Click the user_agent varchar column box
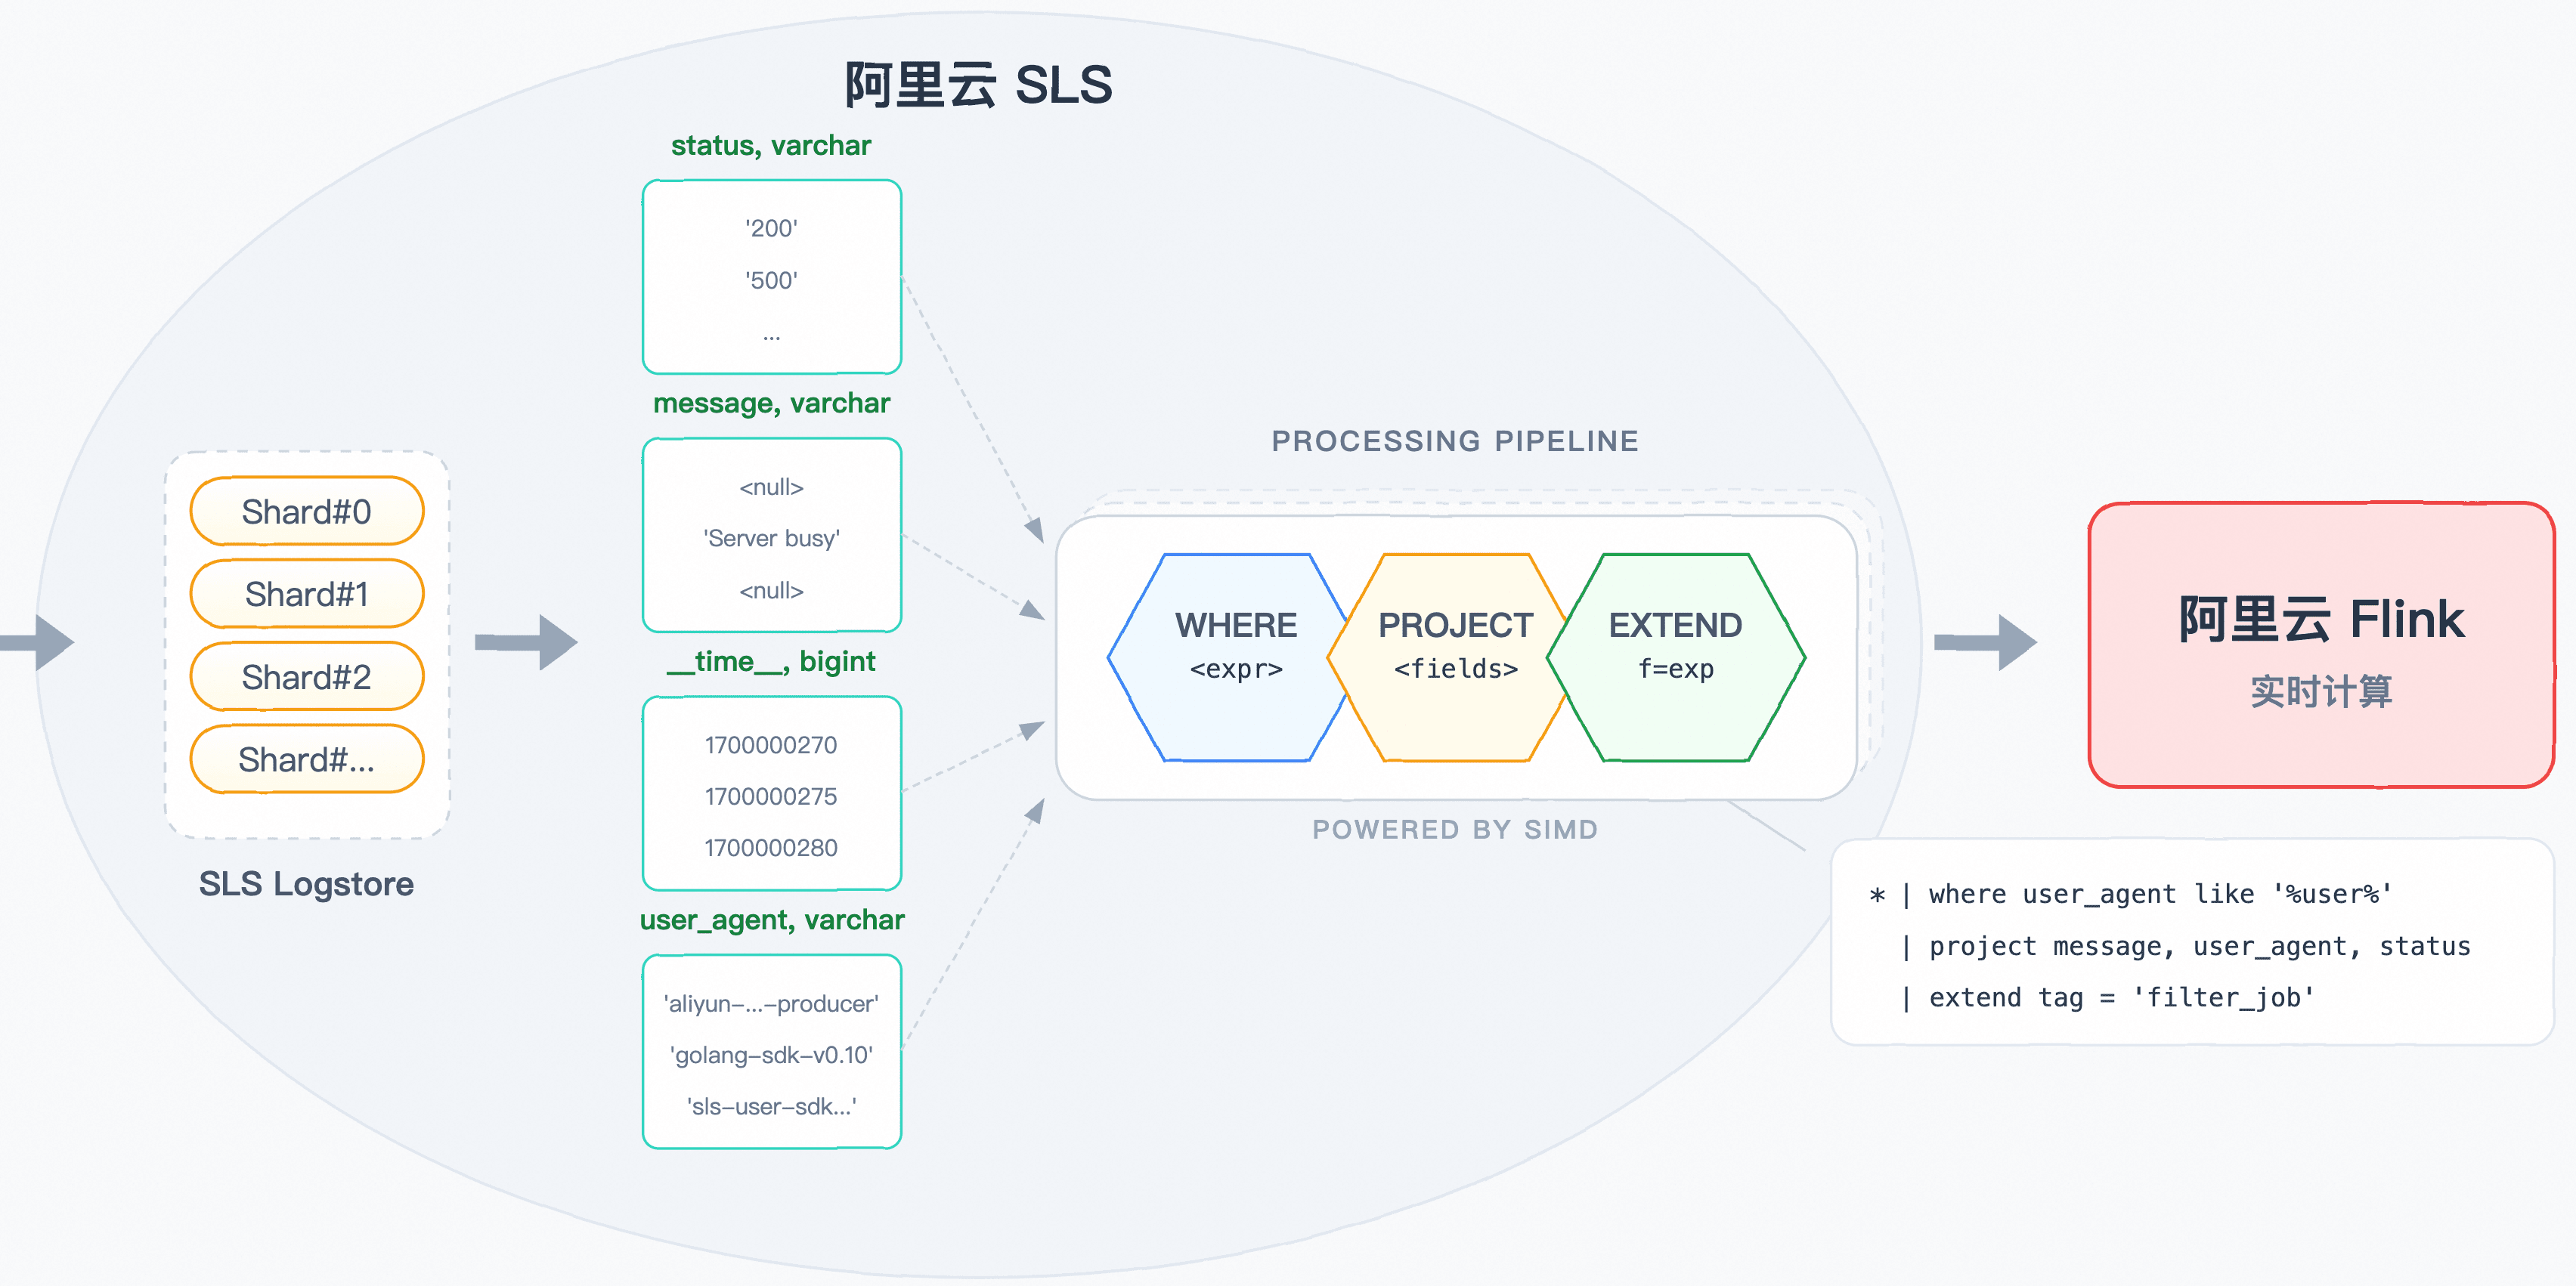 (771, 1052)
